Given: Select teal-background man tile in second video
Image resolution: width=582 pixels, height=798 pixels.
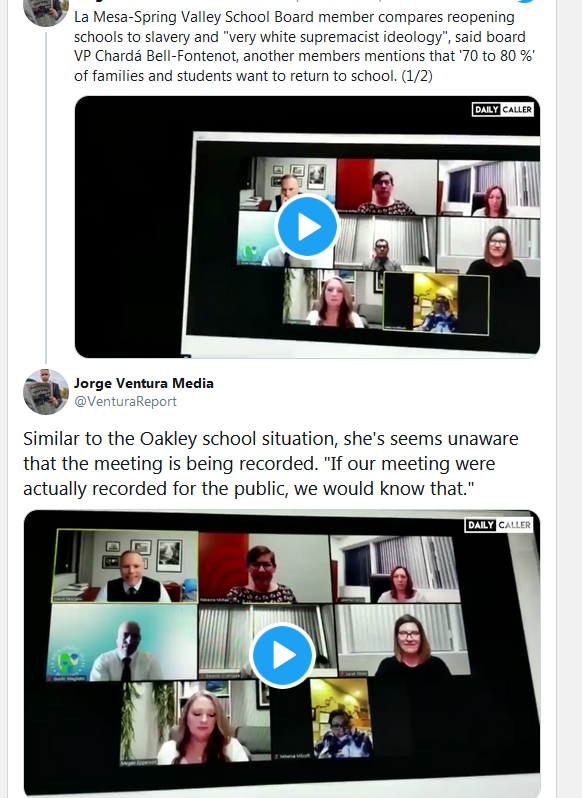Looking at the screenshot, I should click(123, 643).
